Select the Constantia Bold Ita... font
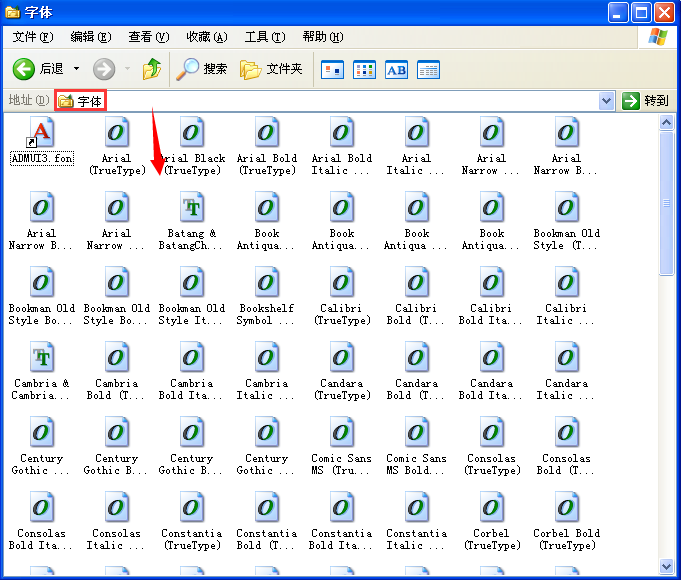This screenshot has width=681, height=580. click(x=341, y=522)
